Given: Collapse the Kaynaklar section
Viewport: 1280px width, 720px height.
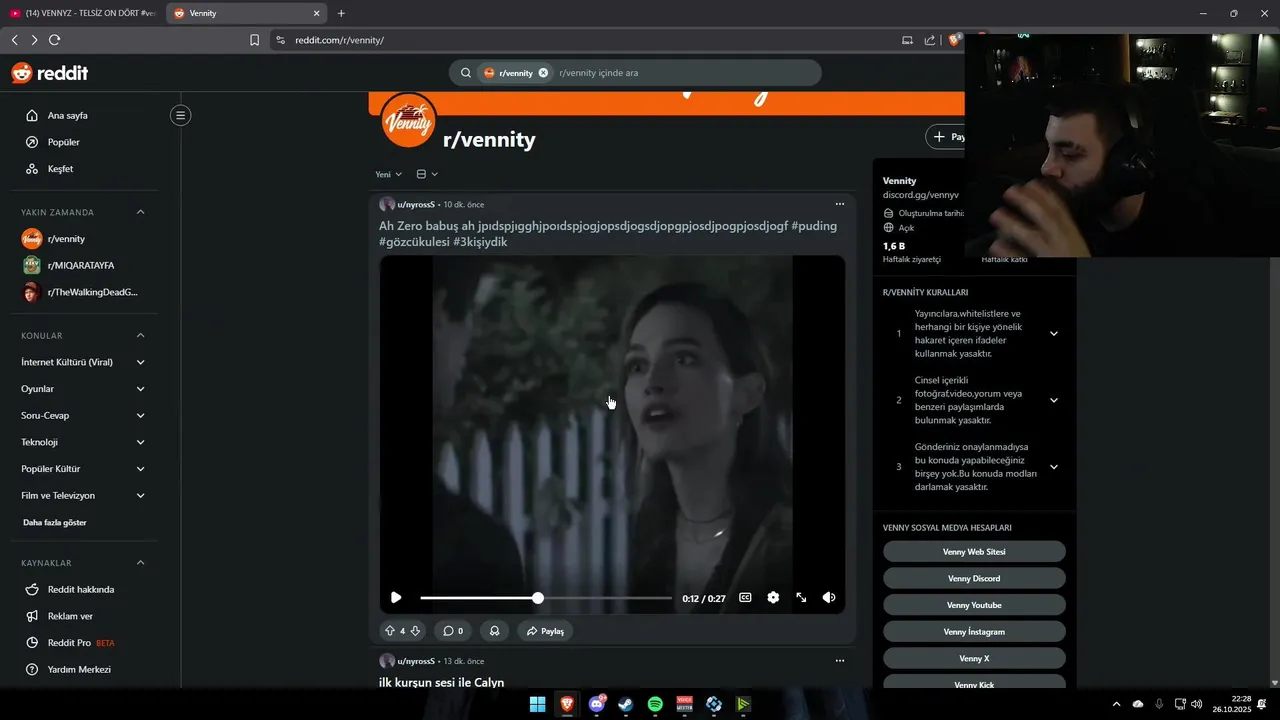Looking at the screenshot, I should [140, 562].
